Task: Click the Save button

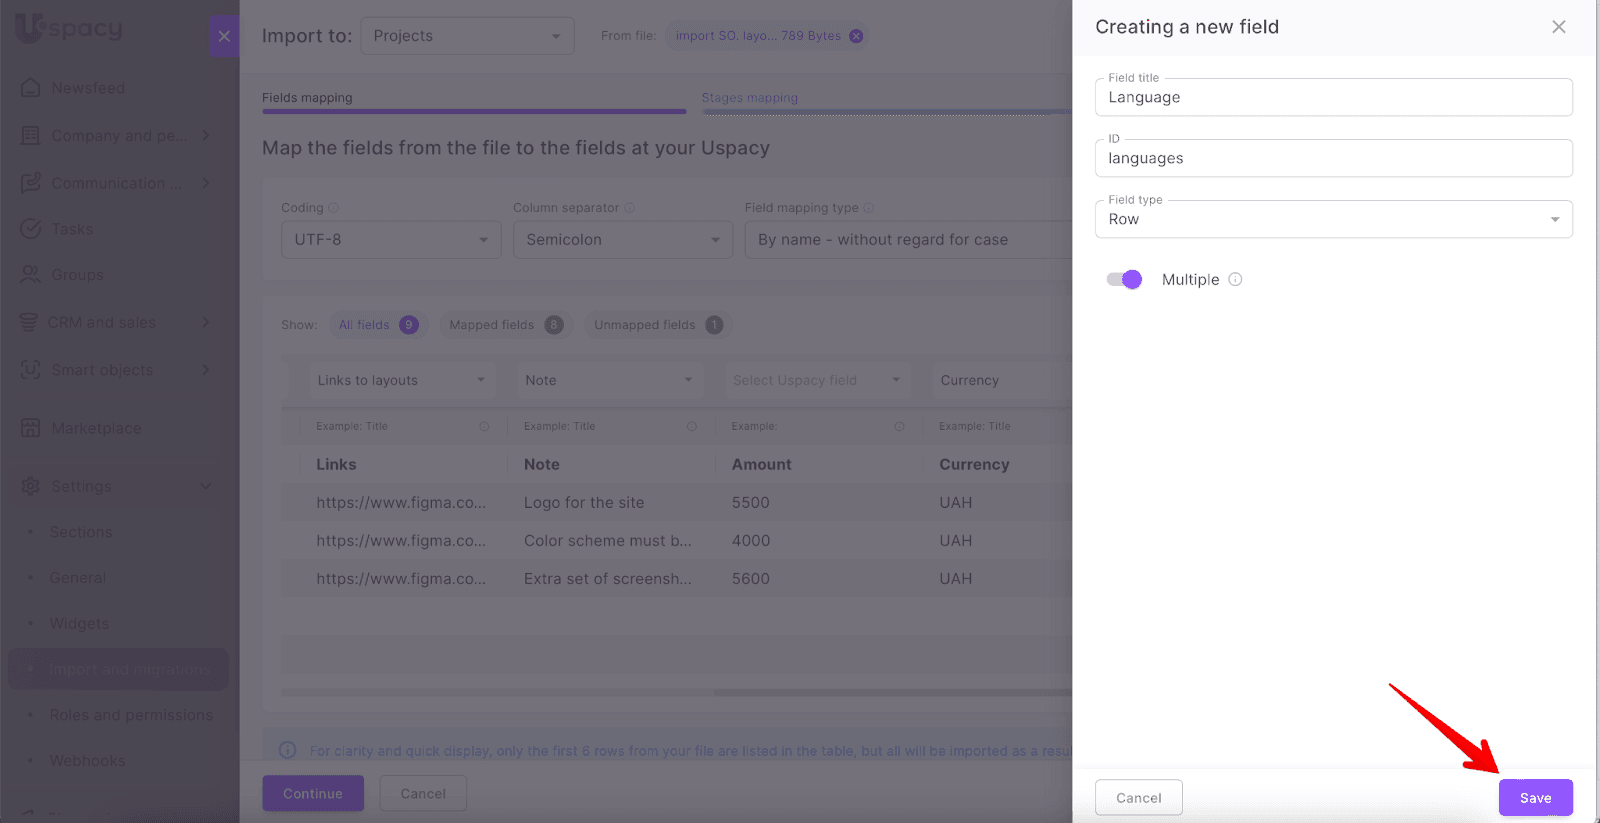Action: (x=1535, y=798)
